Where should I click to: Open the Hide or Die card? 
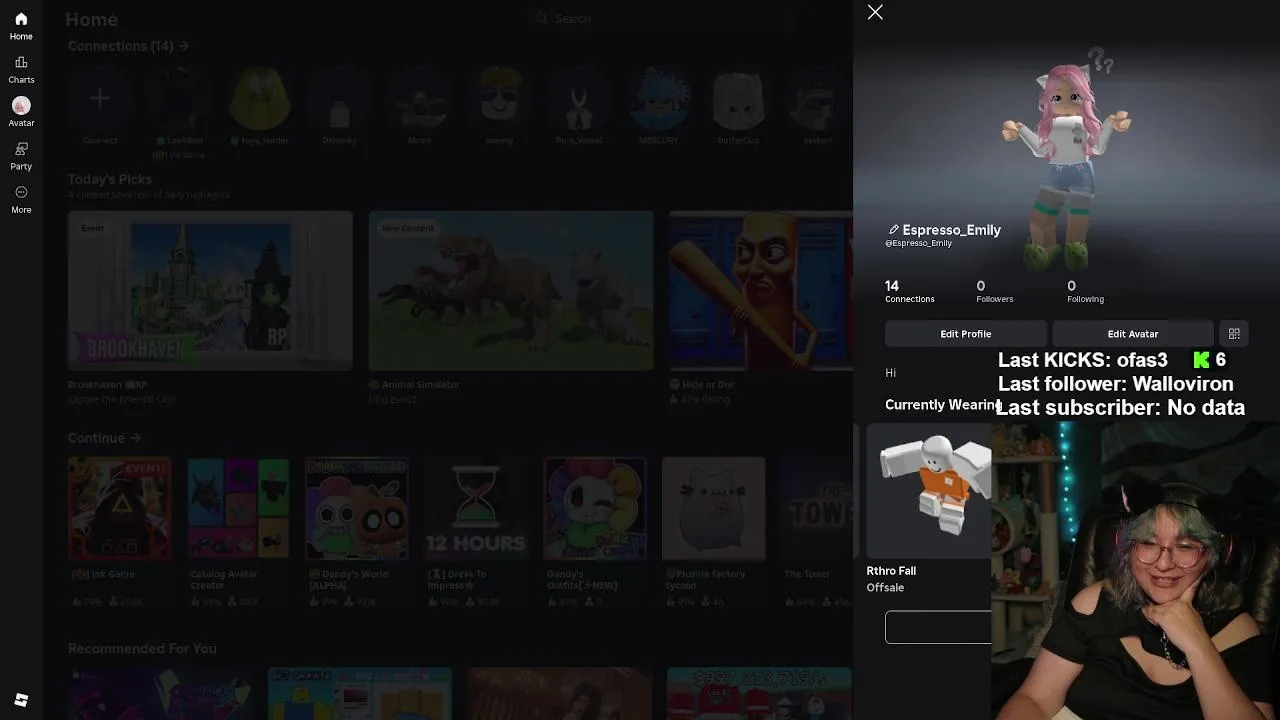click(761, 291)
